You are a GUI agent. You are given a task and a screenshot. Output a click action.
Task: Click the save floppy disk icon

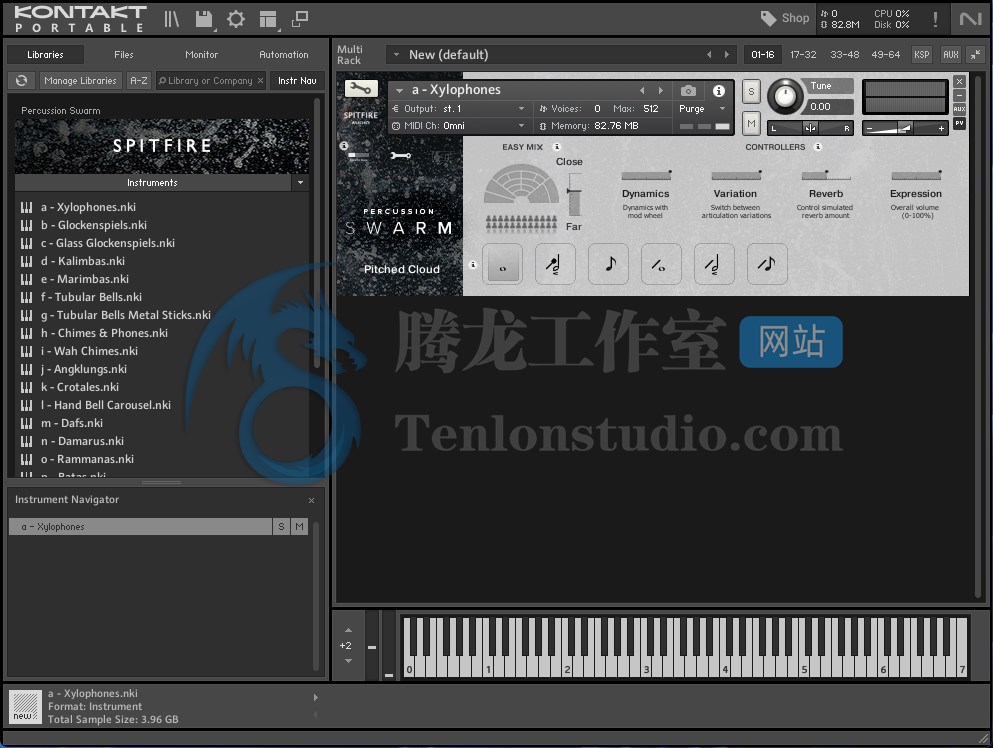pos(203,19)
